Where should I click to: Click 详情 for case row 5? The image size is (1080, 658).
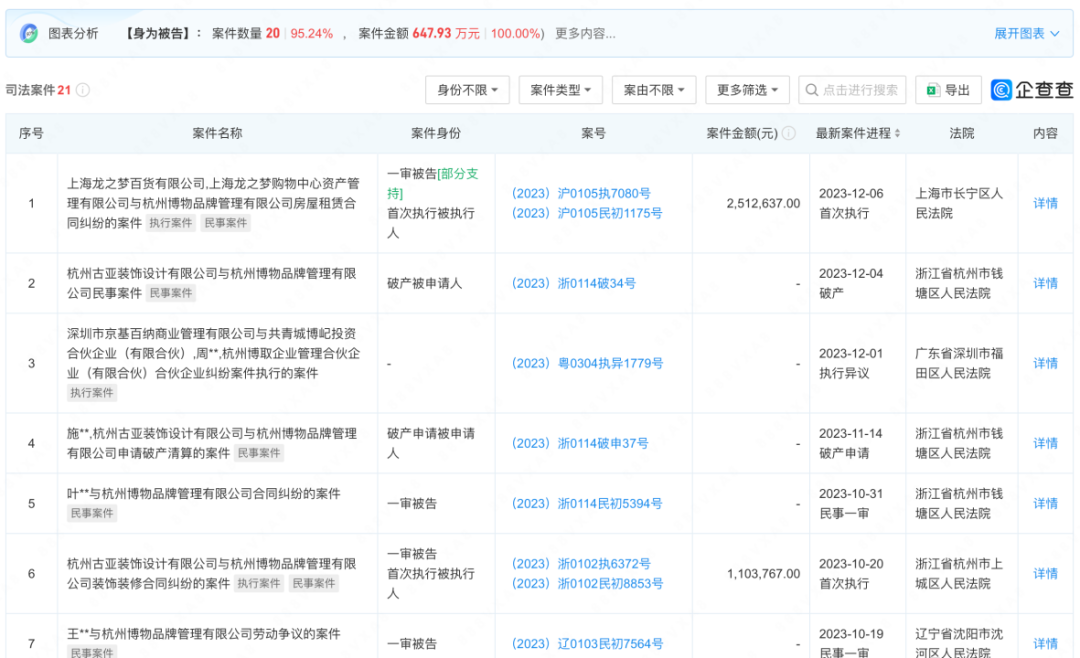(1045, 503)
